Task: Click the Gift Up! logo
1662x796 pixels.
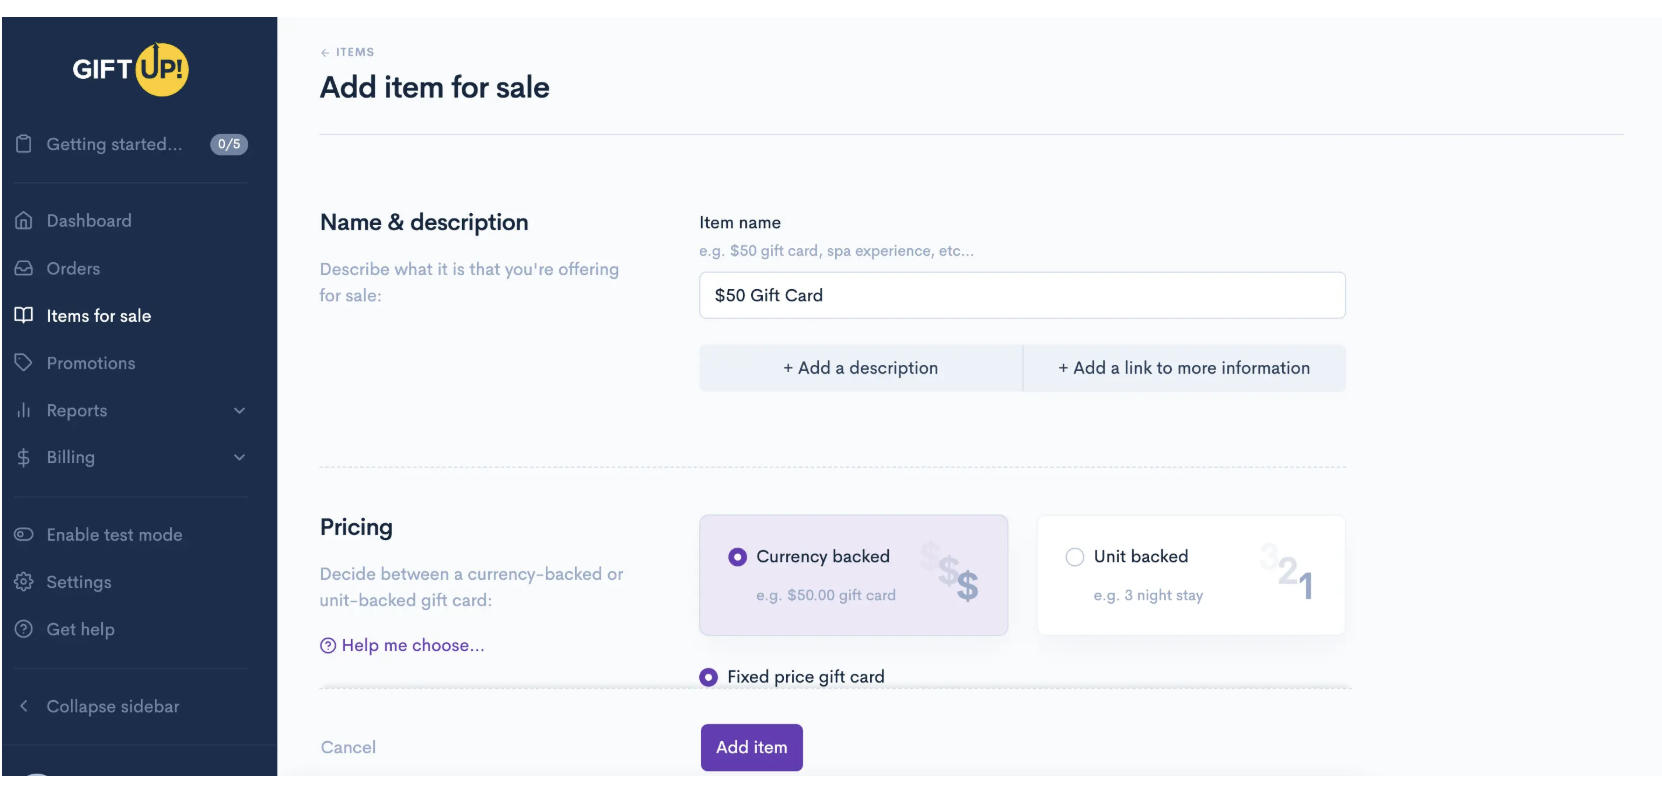Action: [x=131, y=69]
